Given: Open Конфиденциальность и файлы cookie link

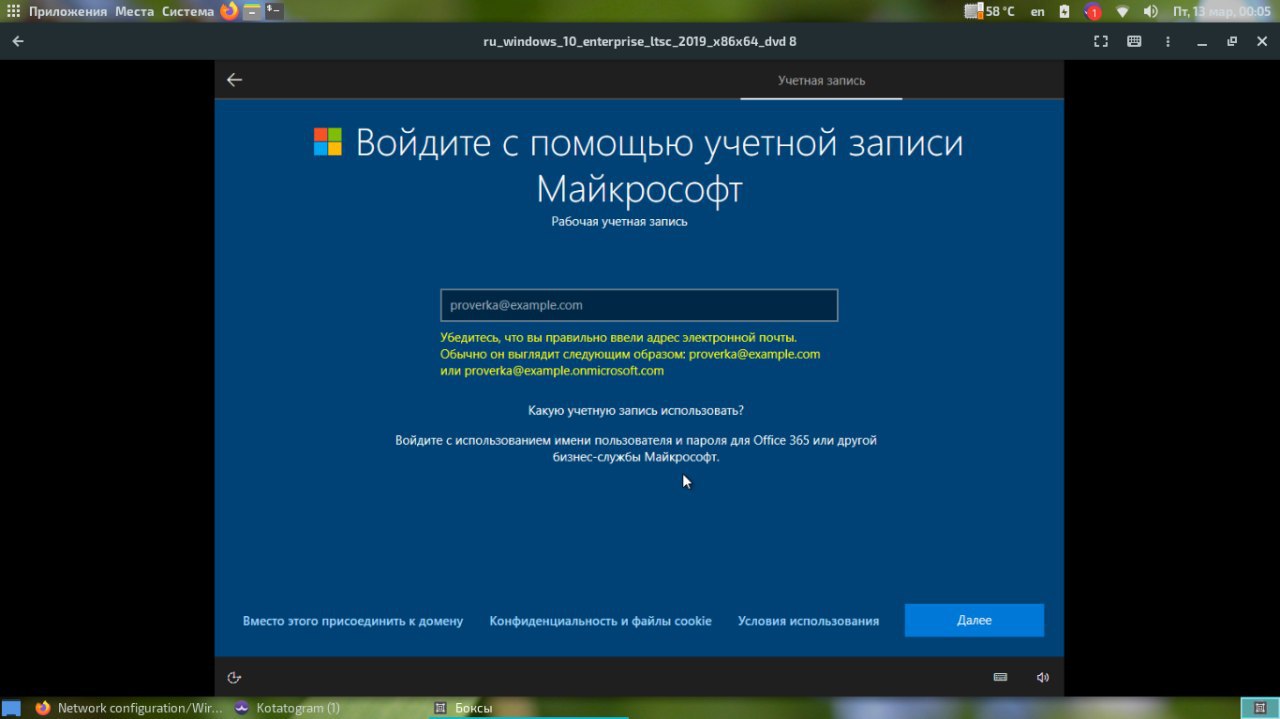Looking at the screenshot, I should pos(600,621).
